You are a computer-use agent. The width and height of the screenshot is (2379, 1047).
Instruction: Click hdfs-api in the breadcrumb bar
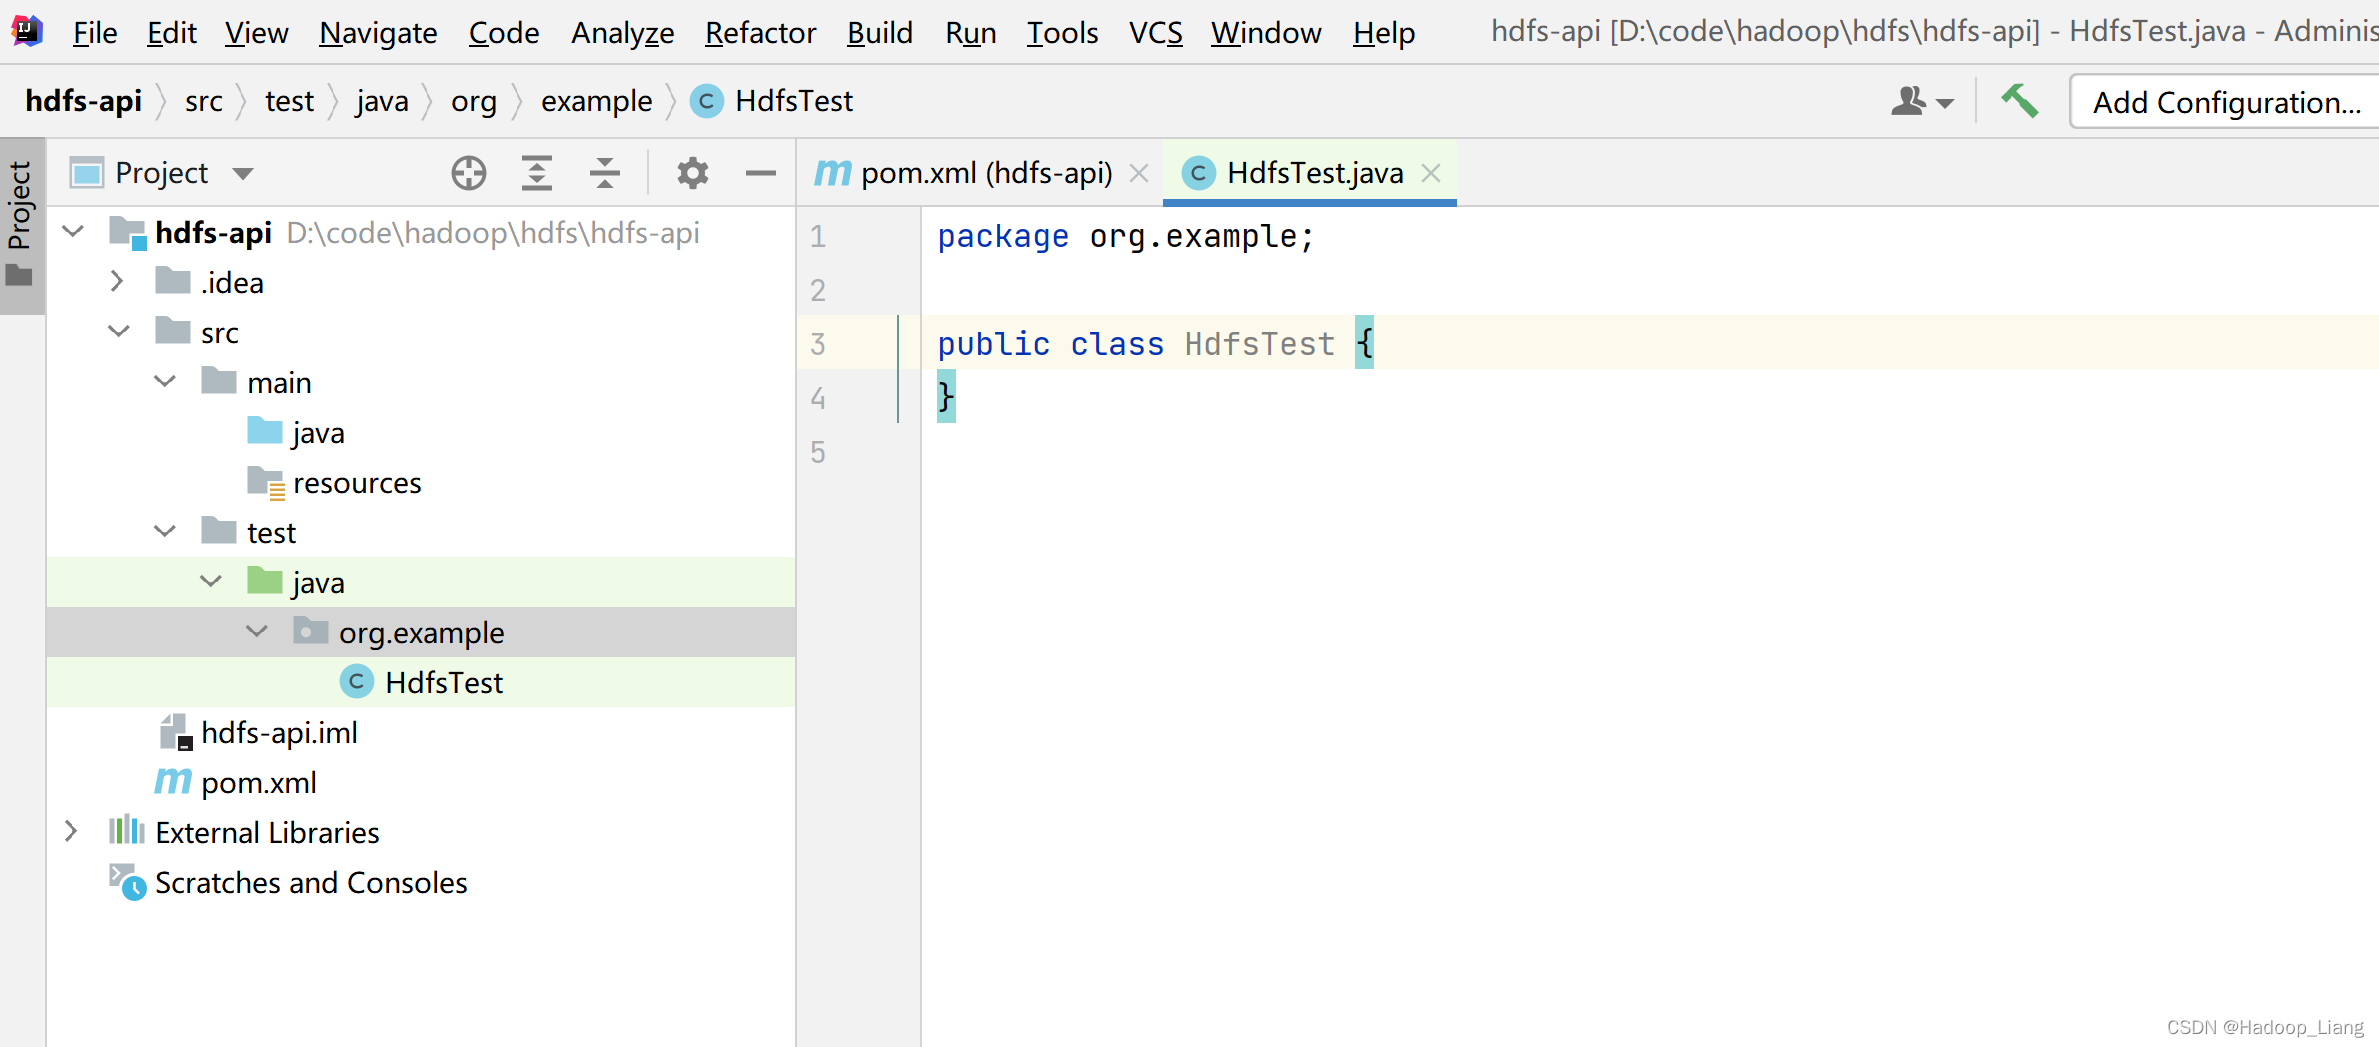click(84, 101)
